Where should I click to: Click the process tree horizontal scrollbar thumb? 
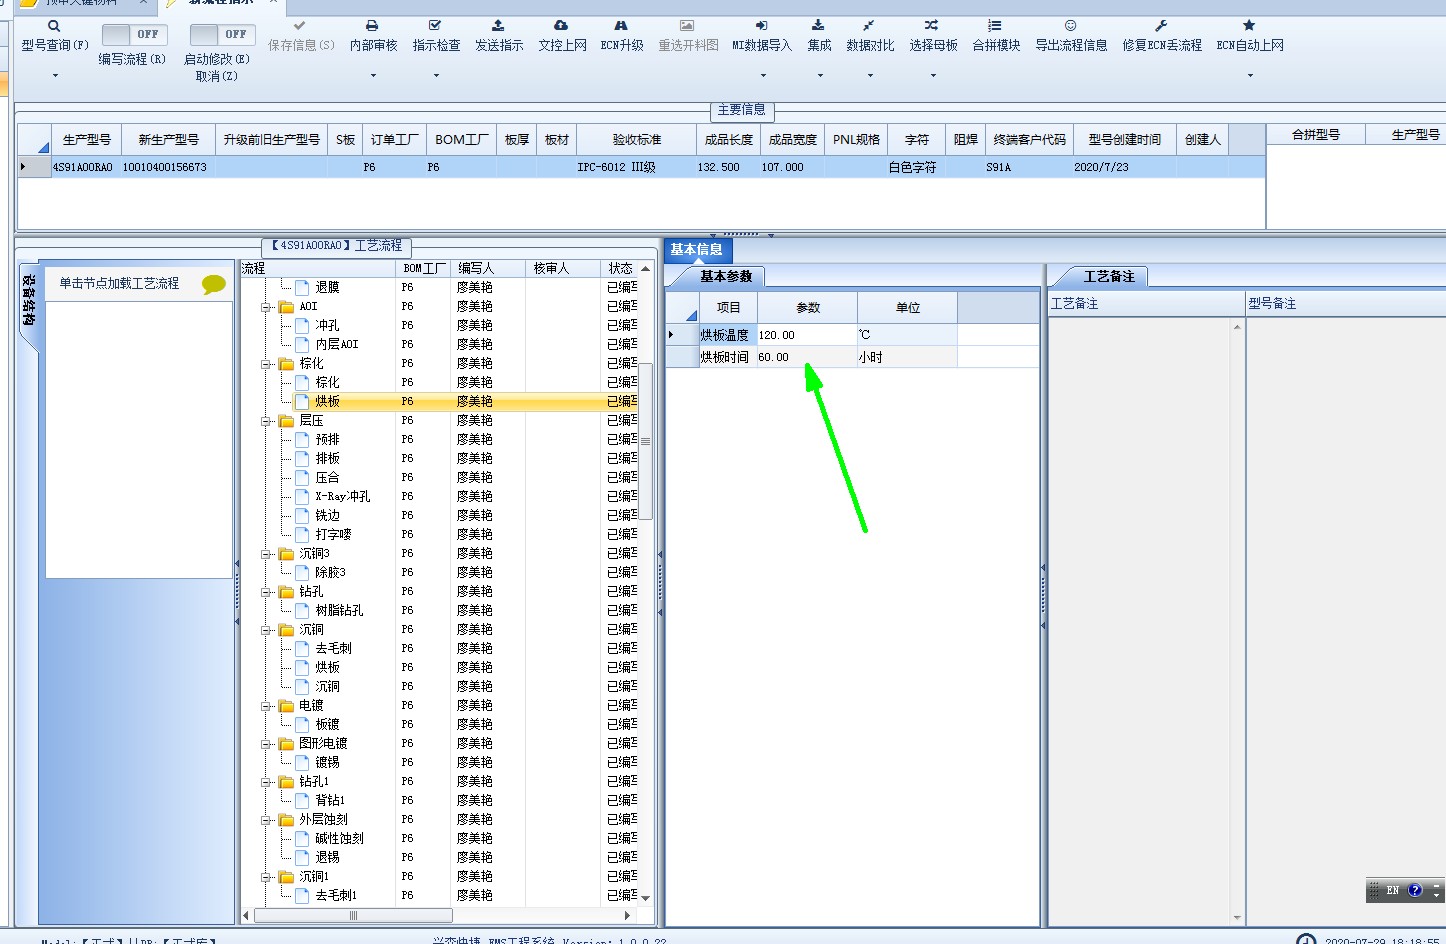pos(353,915)
